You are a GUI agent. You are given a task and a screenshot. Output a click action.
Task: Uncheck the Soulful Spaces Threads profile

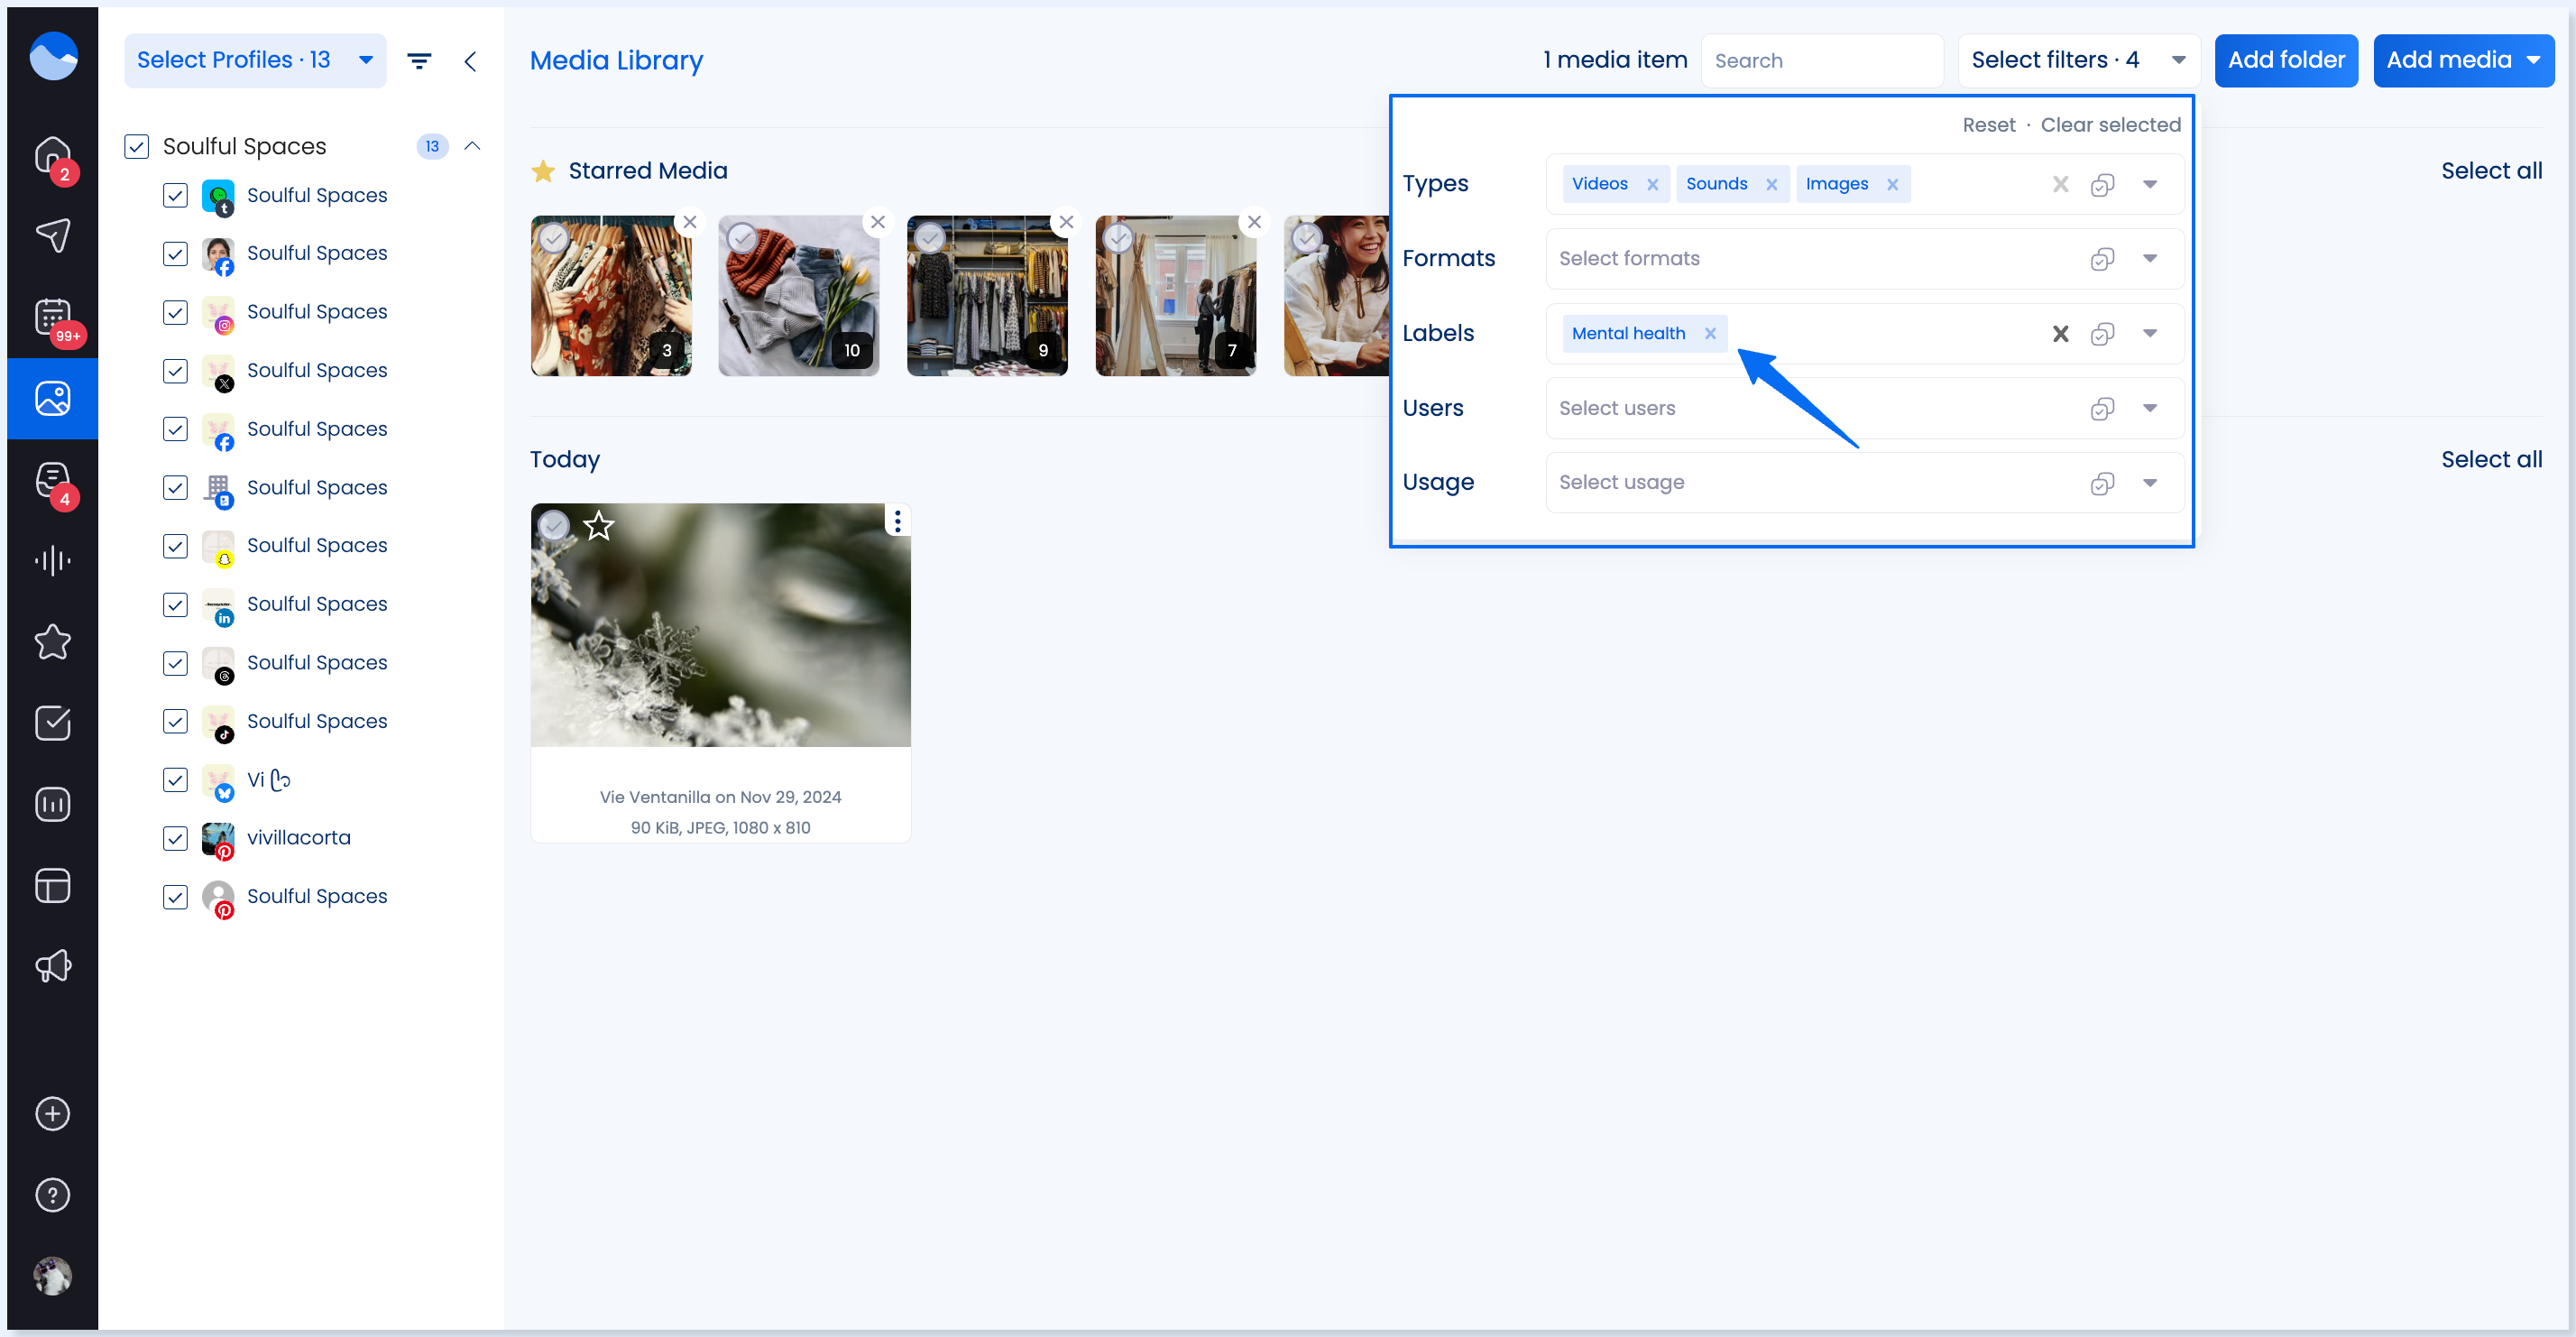click(x=175, y=663)
